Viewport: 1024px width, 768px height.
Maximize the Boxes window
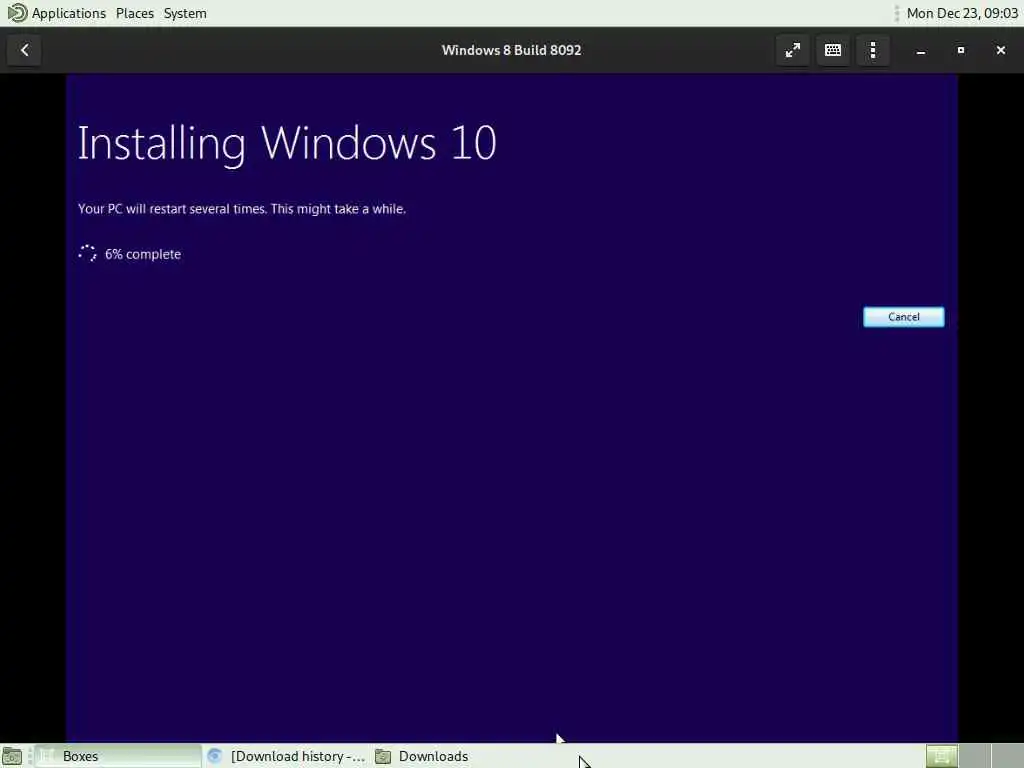click(x=961, y=50)
